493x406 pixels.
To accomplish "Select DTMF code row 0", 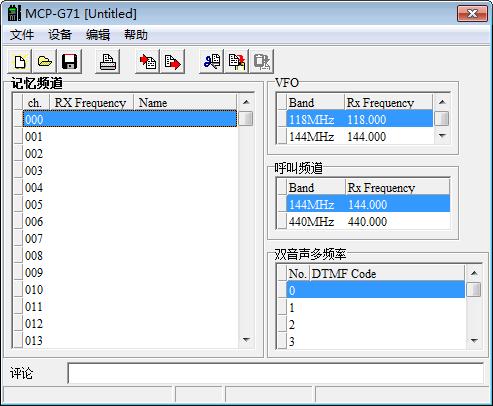I will [375, 290].
